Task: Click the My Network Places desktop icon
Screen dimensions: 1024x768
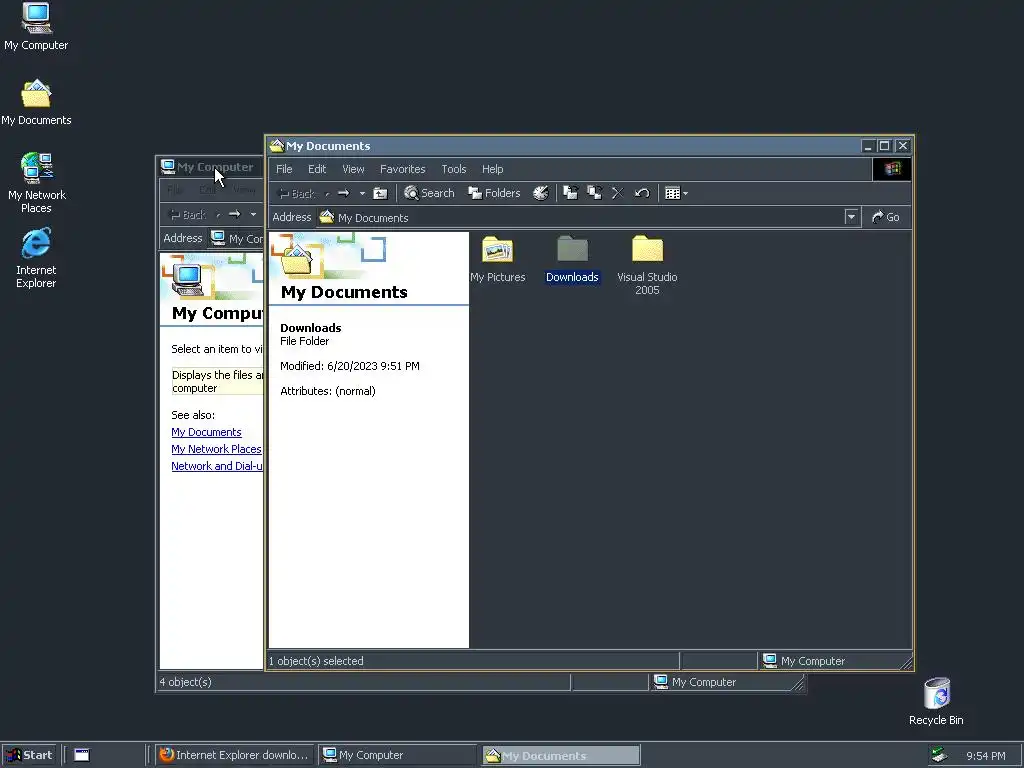Action: 37,184
